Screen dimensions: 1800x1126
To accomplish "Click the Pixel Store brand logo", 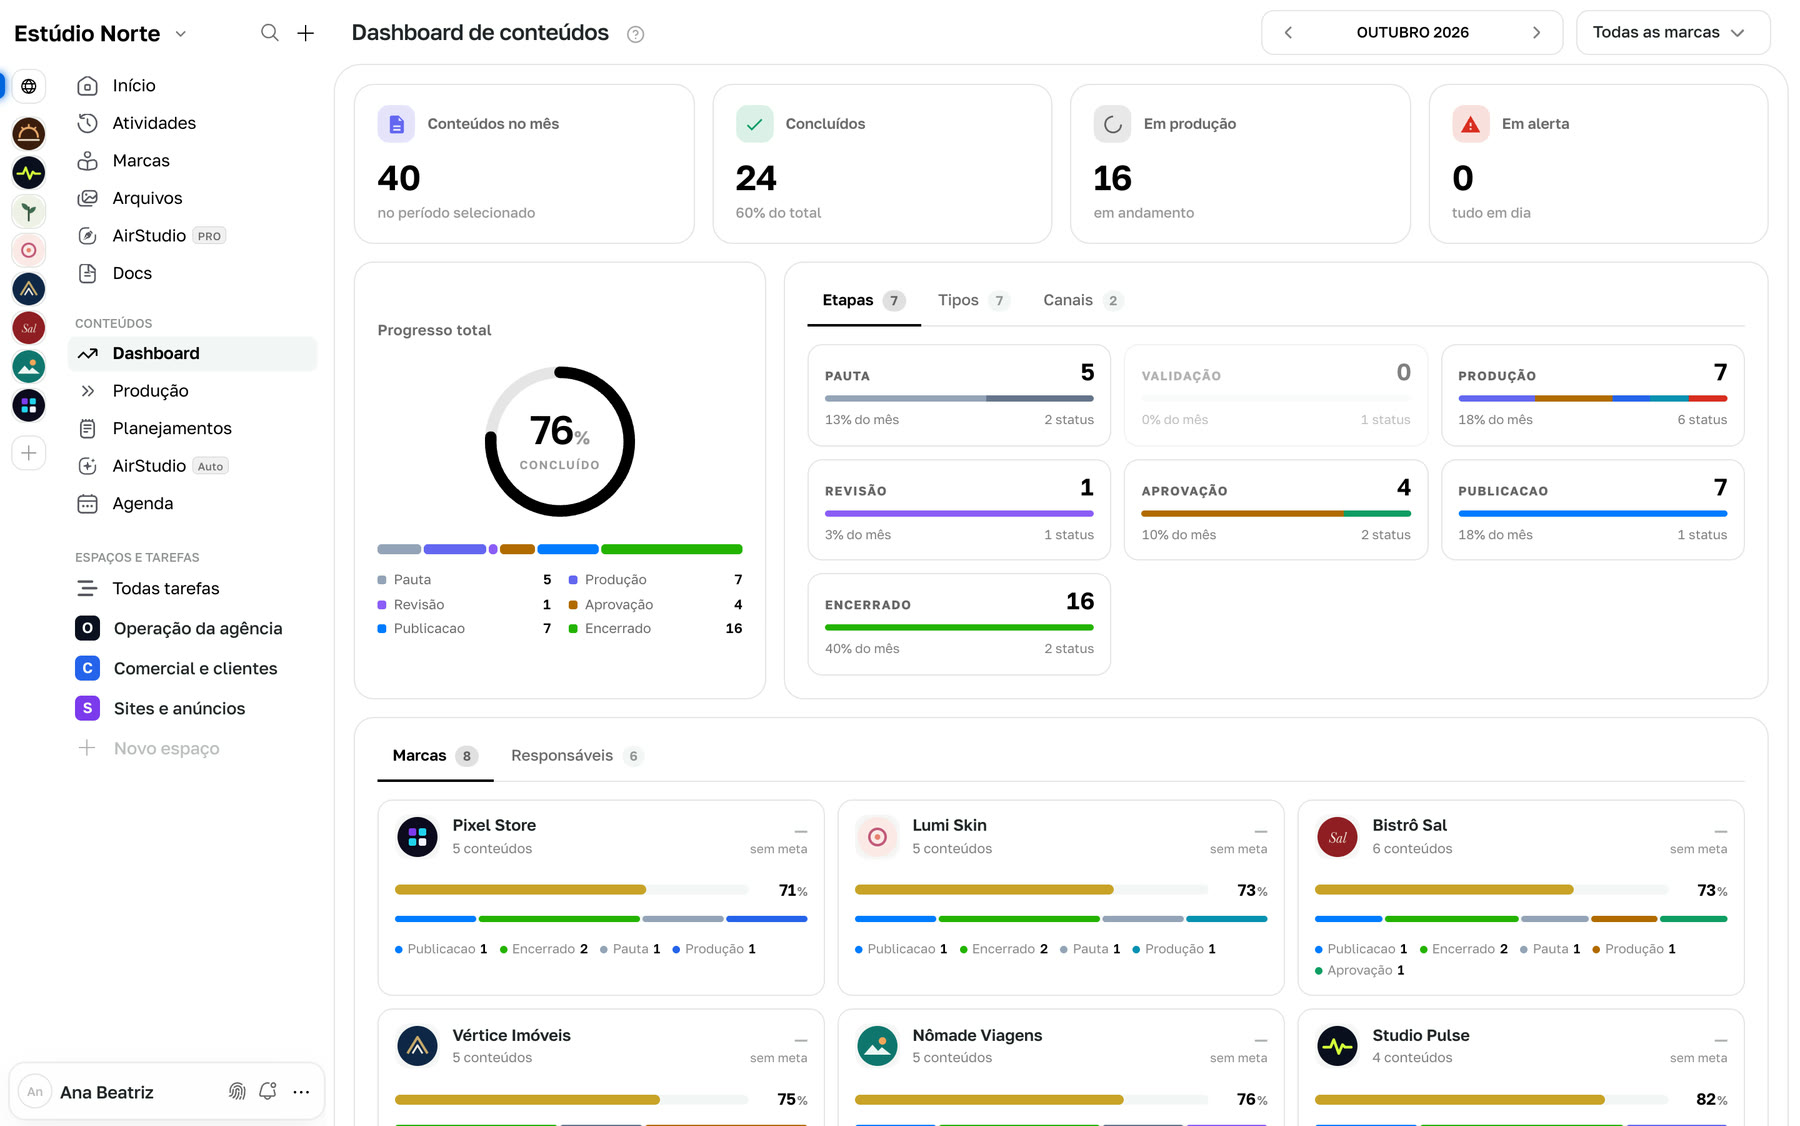I will click(x=417, y=837).
